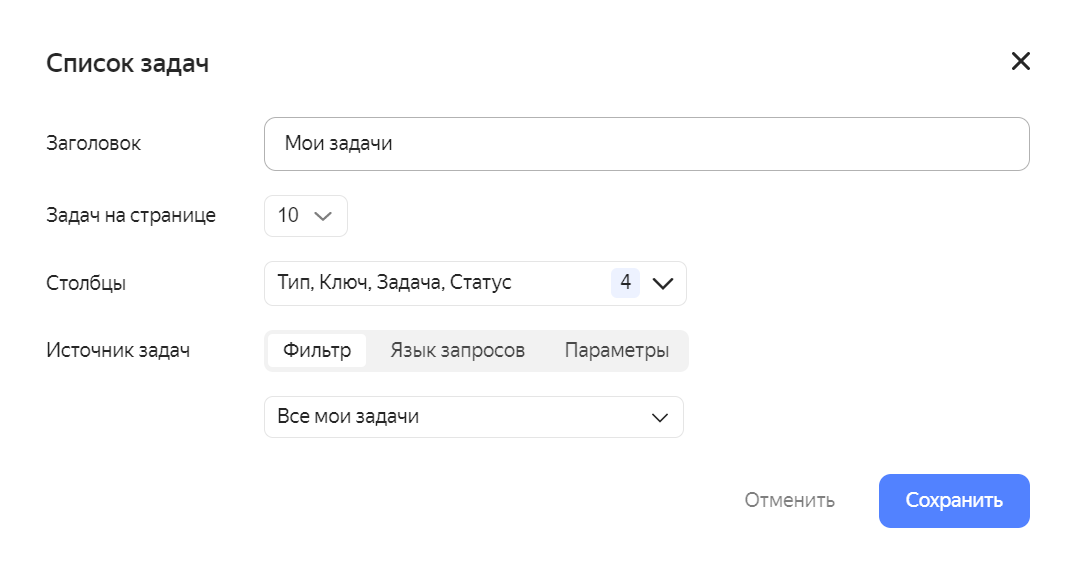This screenshot has height=572, width=1073.
Task: Click the chevron in Все мои задачи selector
Action: pos(659,417)
